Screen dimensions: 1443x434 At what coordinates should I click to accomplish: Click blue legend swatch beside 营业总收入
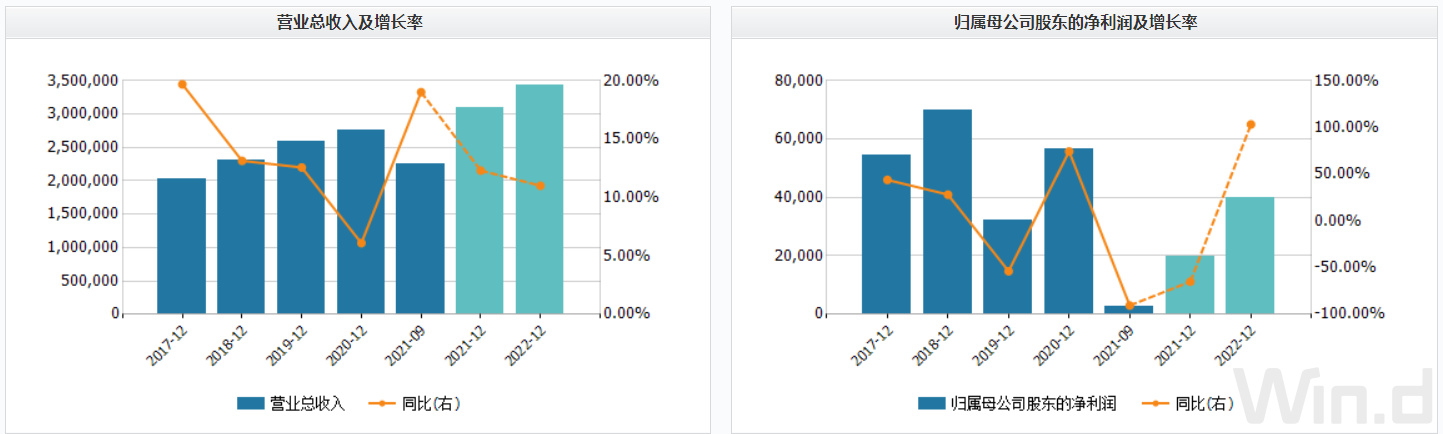[x=251, y=403]
